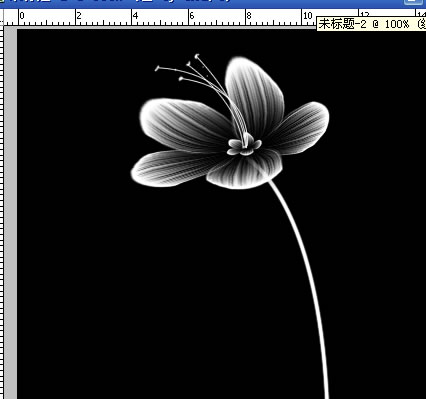Click the vertical ruler along the left edge
Viewport: 426px width, 399px height.
2,213
